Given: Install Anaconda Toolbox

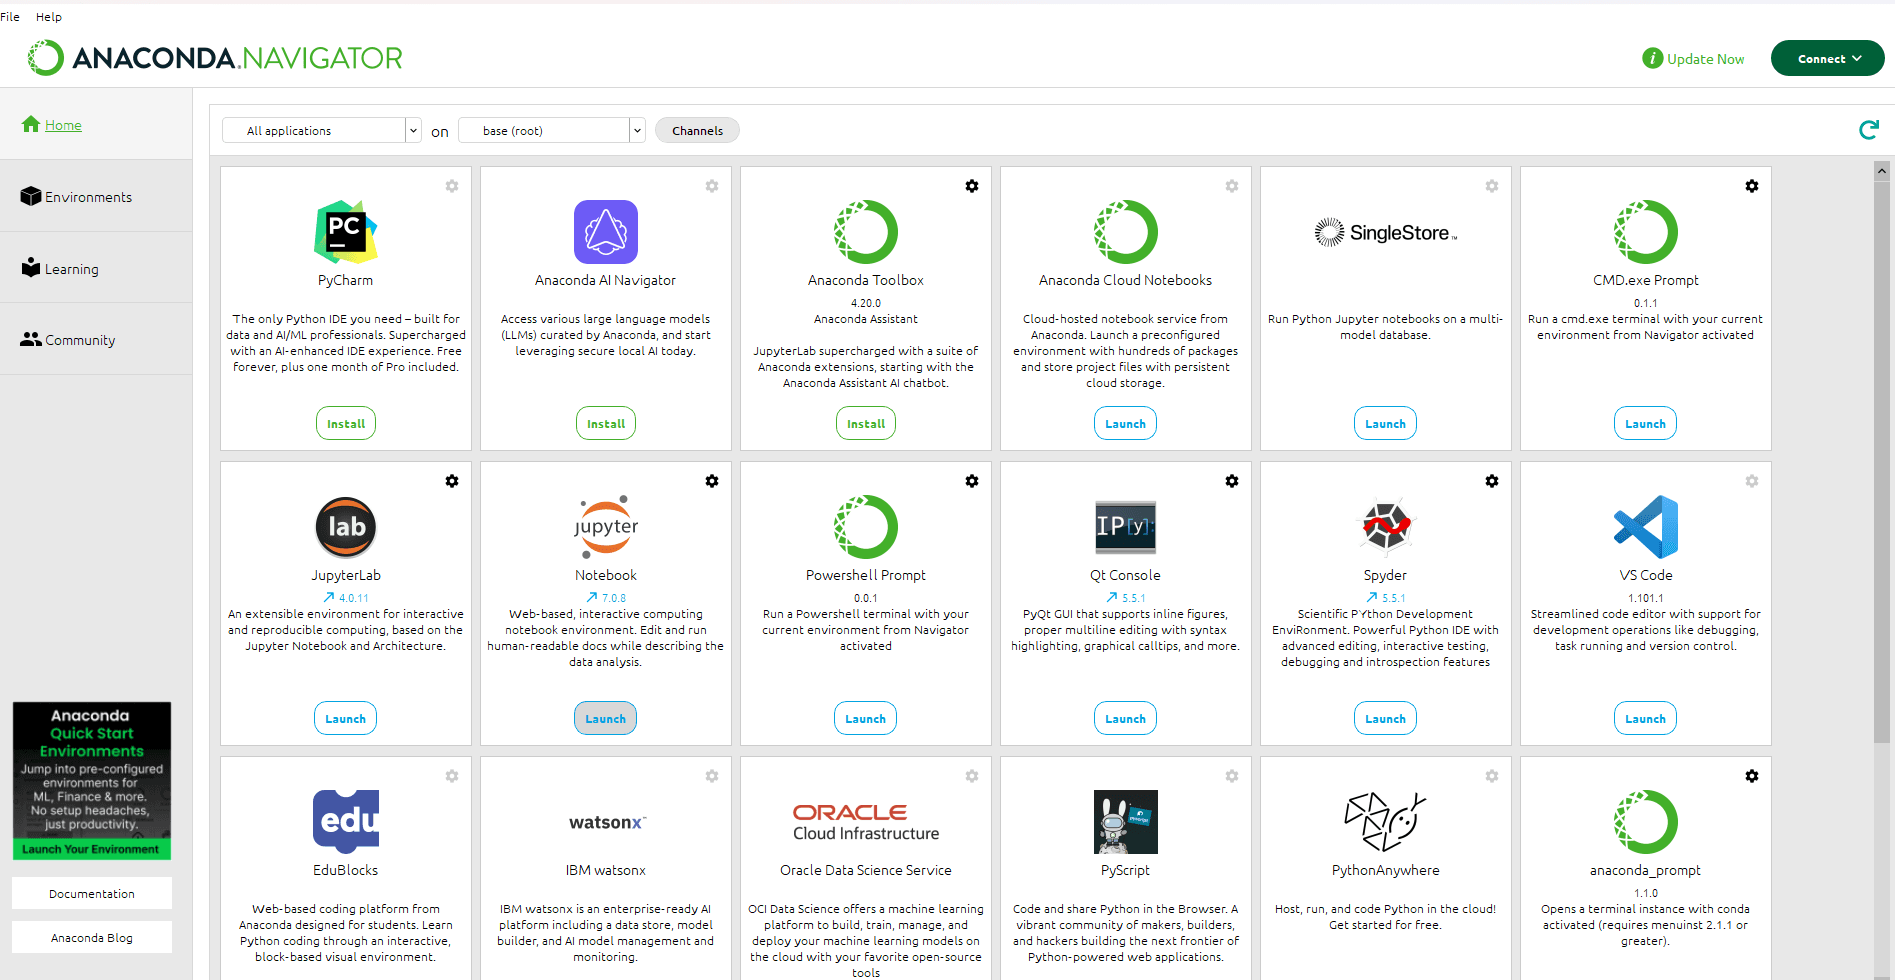Looking at the screenshot, I should click(866, 423).
